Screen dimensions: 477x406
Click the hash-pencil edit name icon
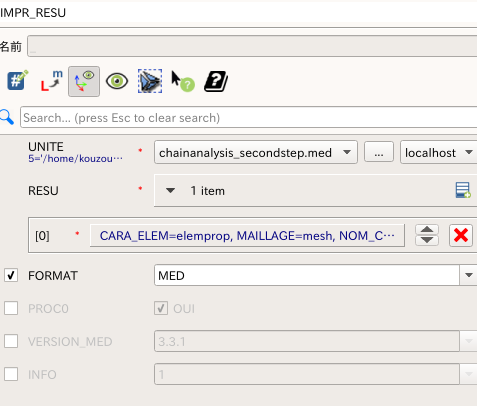[17, 81]
